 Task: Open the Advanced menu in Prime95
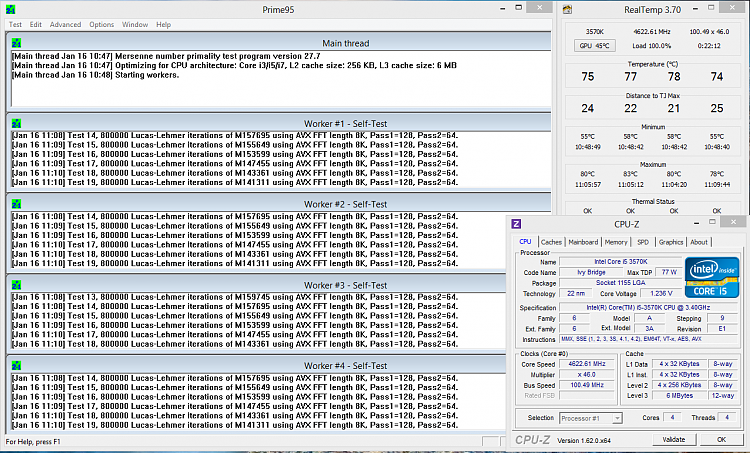coord(66,24)
